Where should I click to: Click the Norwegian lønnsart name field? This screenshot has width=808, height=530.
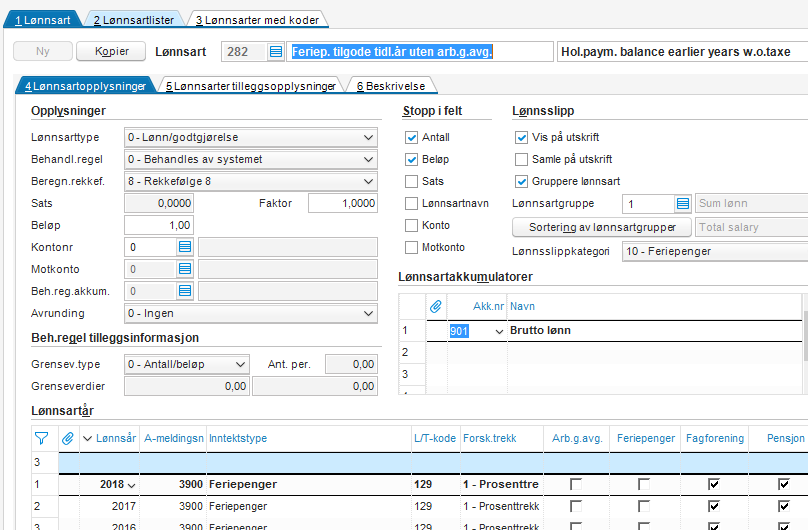pos(419,52)
